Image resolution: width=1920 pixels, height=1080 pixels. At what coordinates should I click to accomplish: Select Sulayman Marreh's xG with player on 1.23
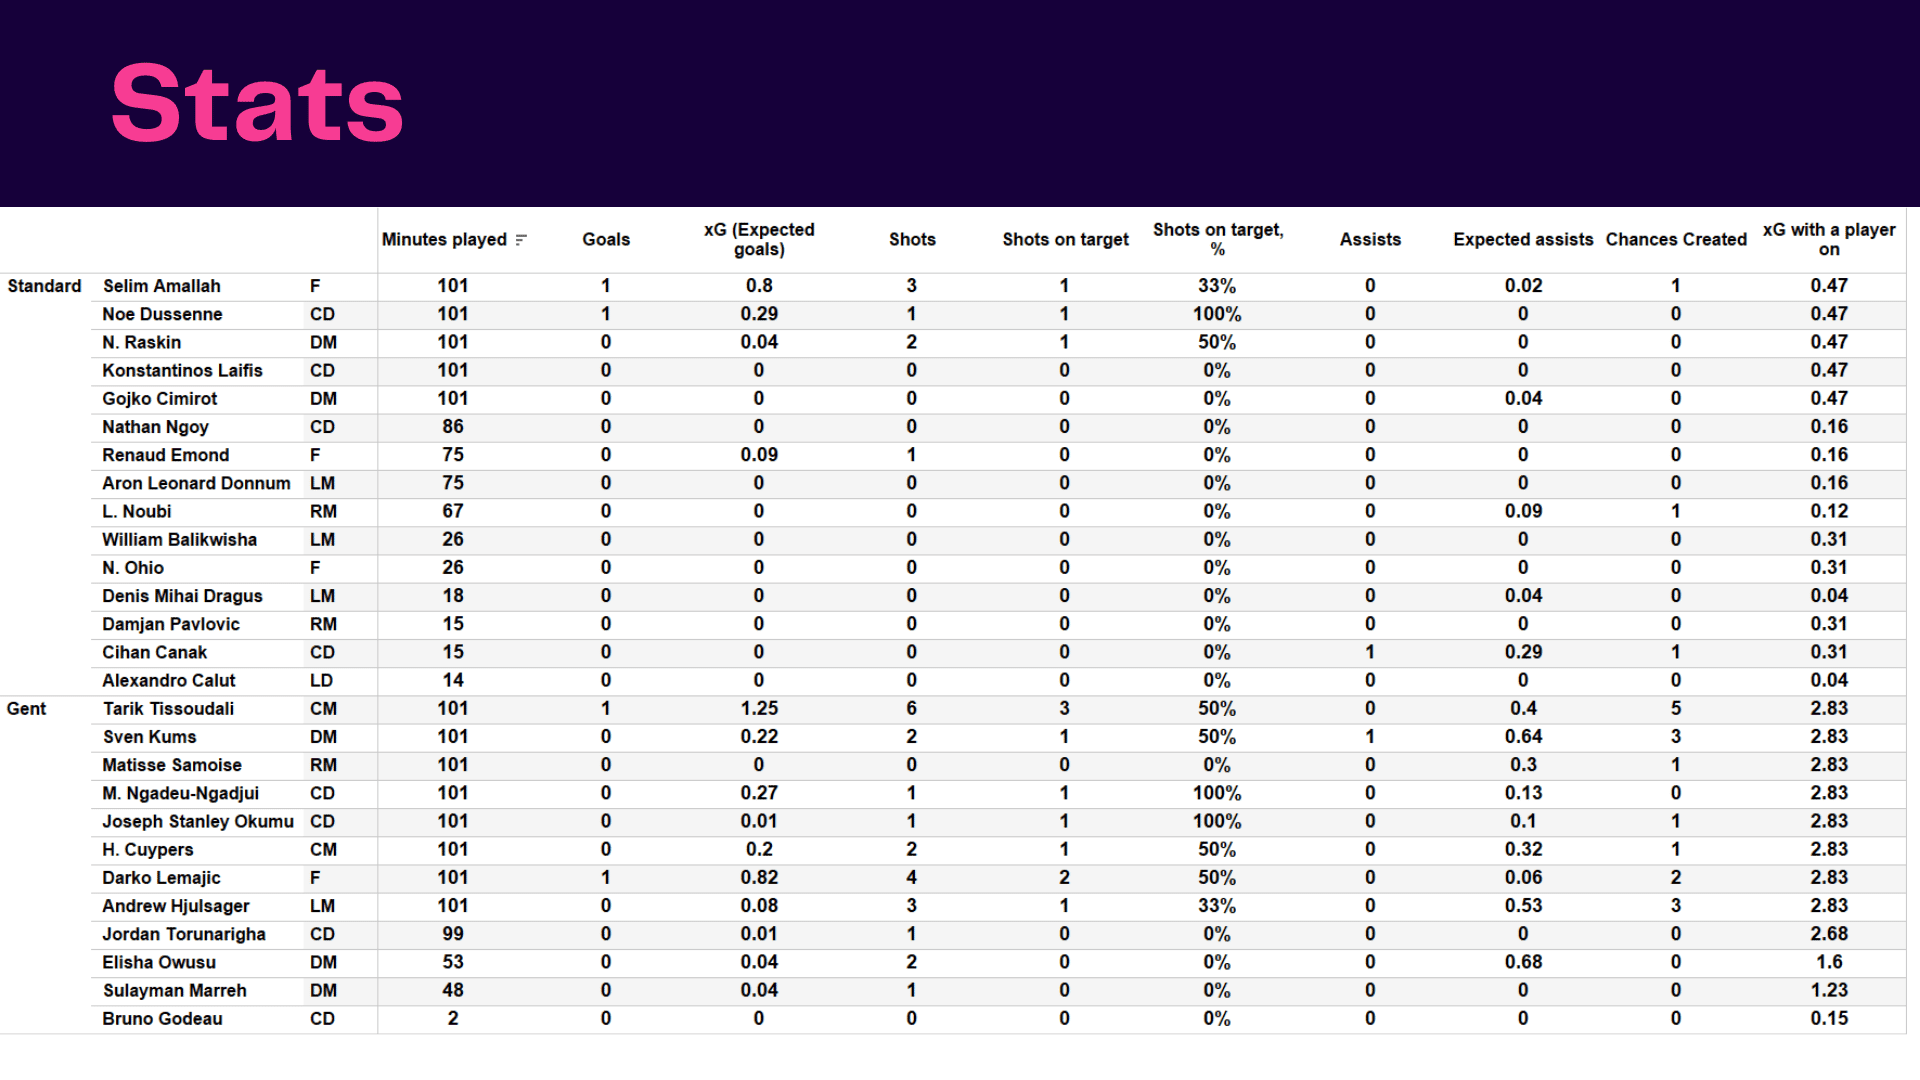(1829, 990)
